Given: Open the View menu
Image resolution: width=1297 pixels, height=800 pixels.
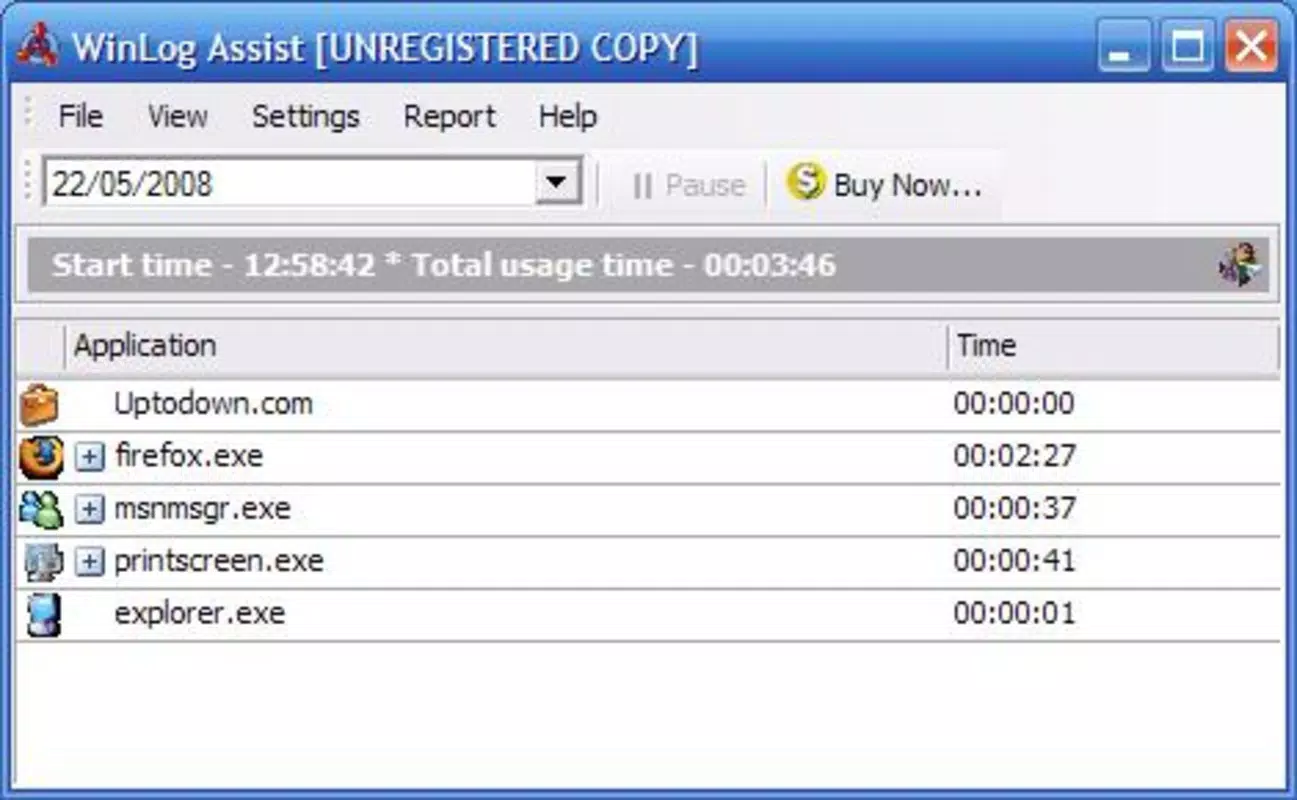Looking at the screenshot, I should [177, 116].
